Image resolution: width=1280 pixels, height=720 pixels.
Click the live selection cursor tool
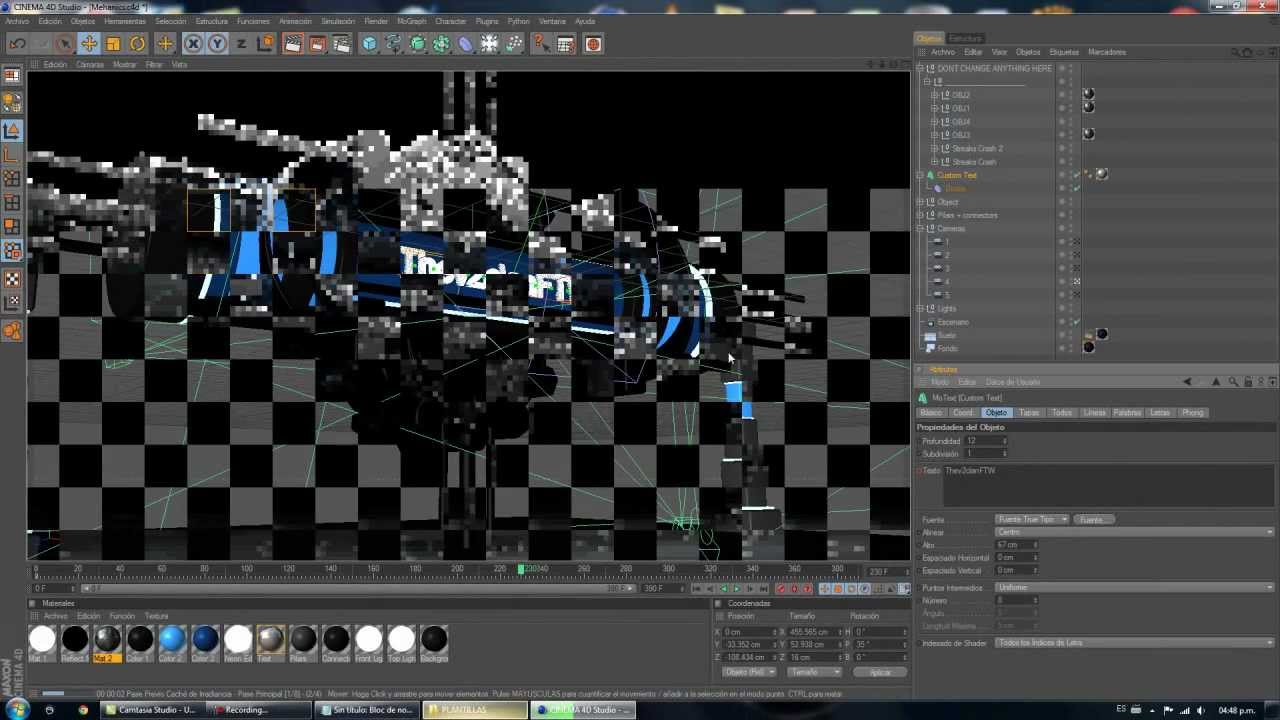click(x=65, y=44)
